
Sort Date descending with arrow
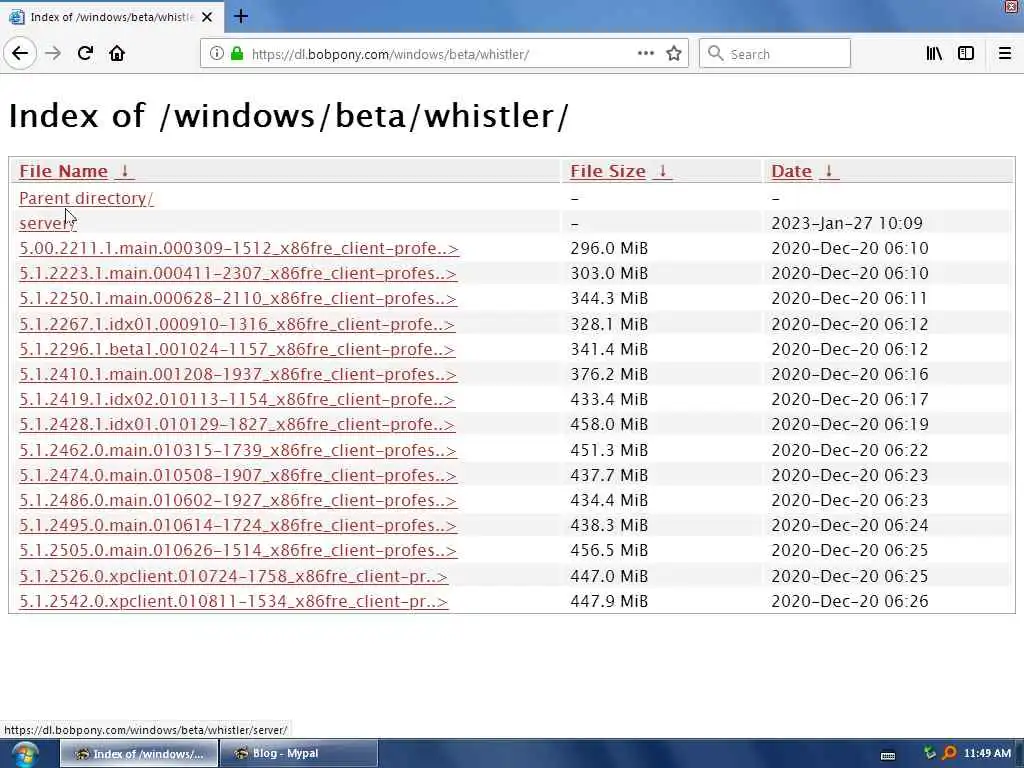828,171
